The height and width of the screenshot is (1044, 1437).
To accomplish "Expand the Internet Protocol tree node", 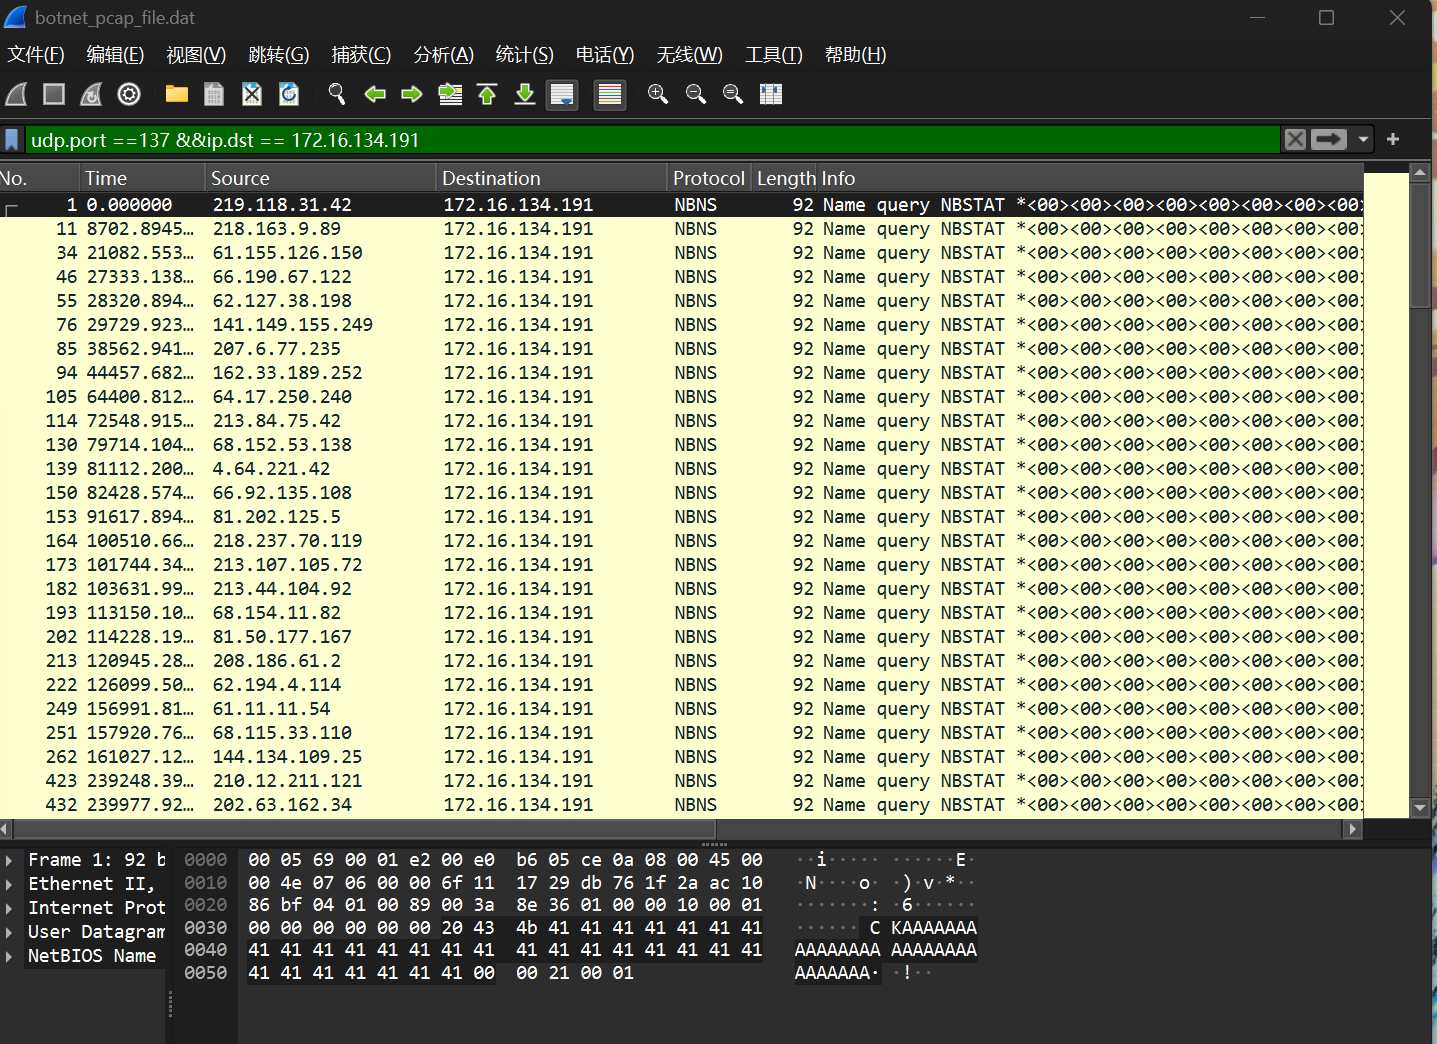I will pos(9,908).
